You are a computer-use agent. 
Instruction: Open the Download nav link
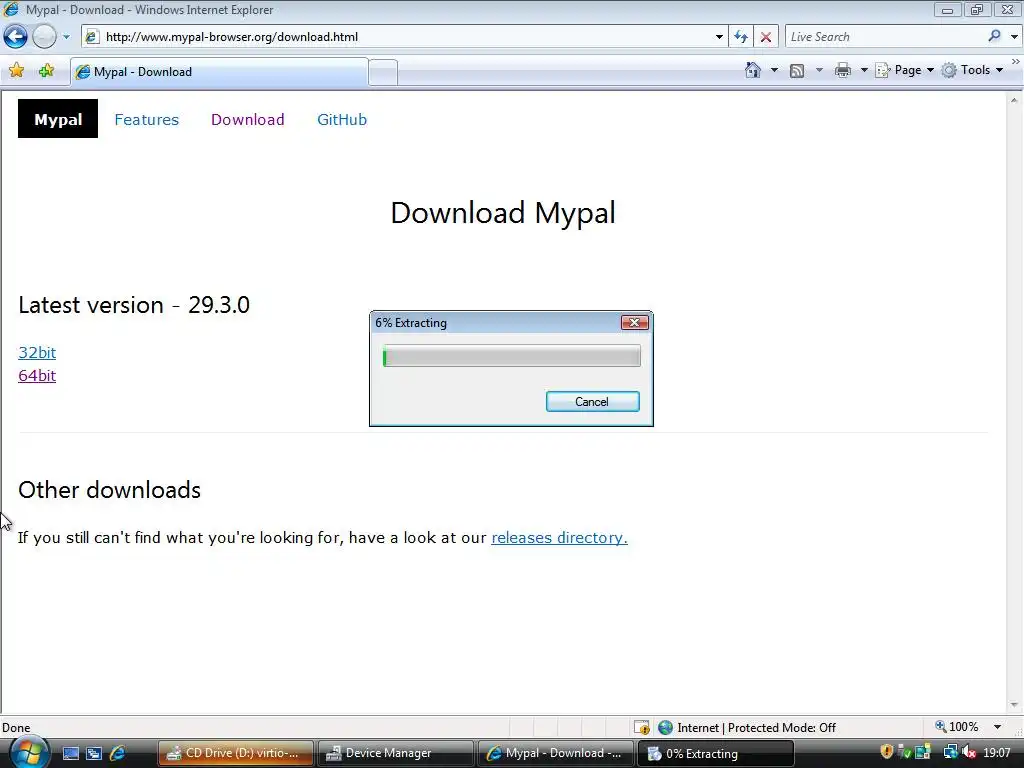pyautogui.click(x=248, y=120)
